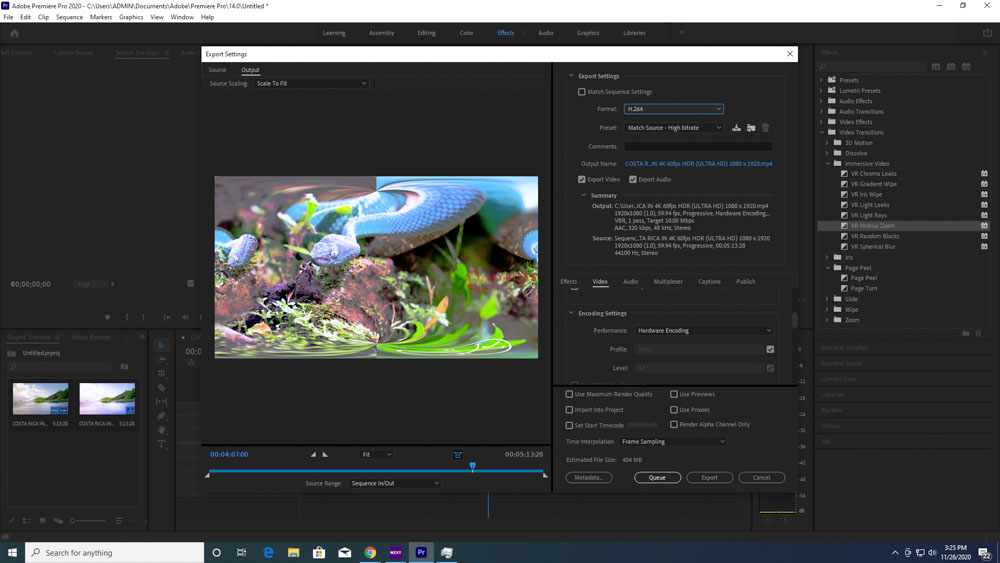
Task: Click the Set Out Point marker icon
Action: pos(325,455)
